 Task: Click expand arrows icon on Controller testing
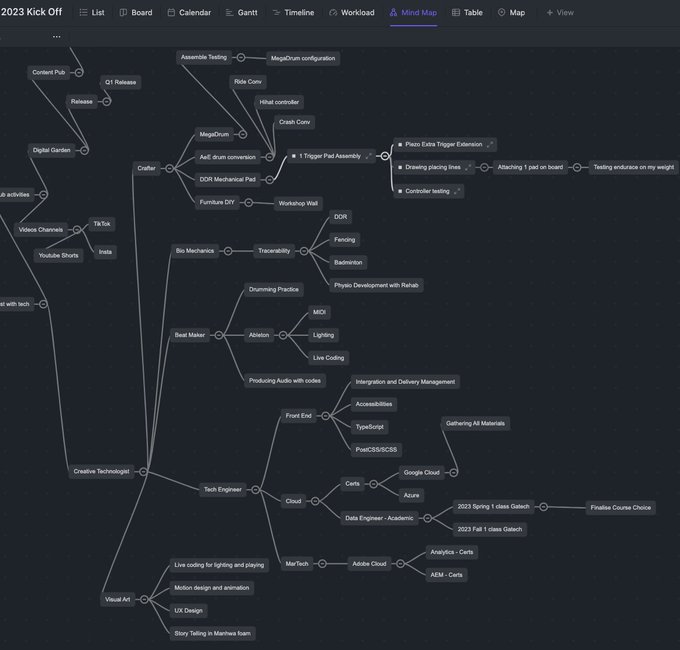click(457, 191)
